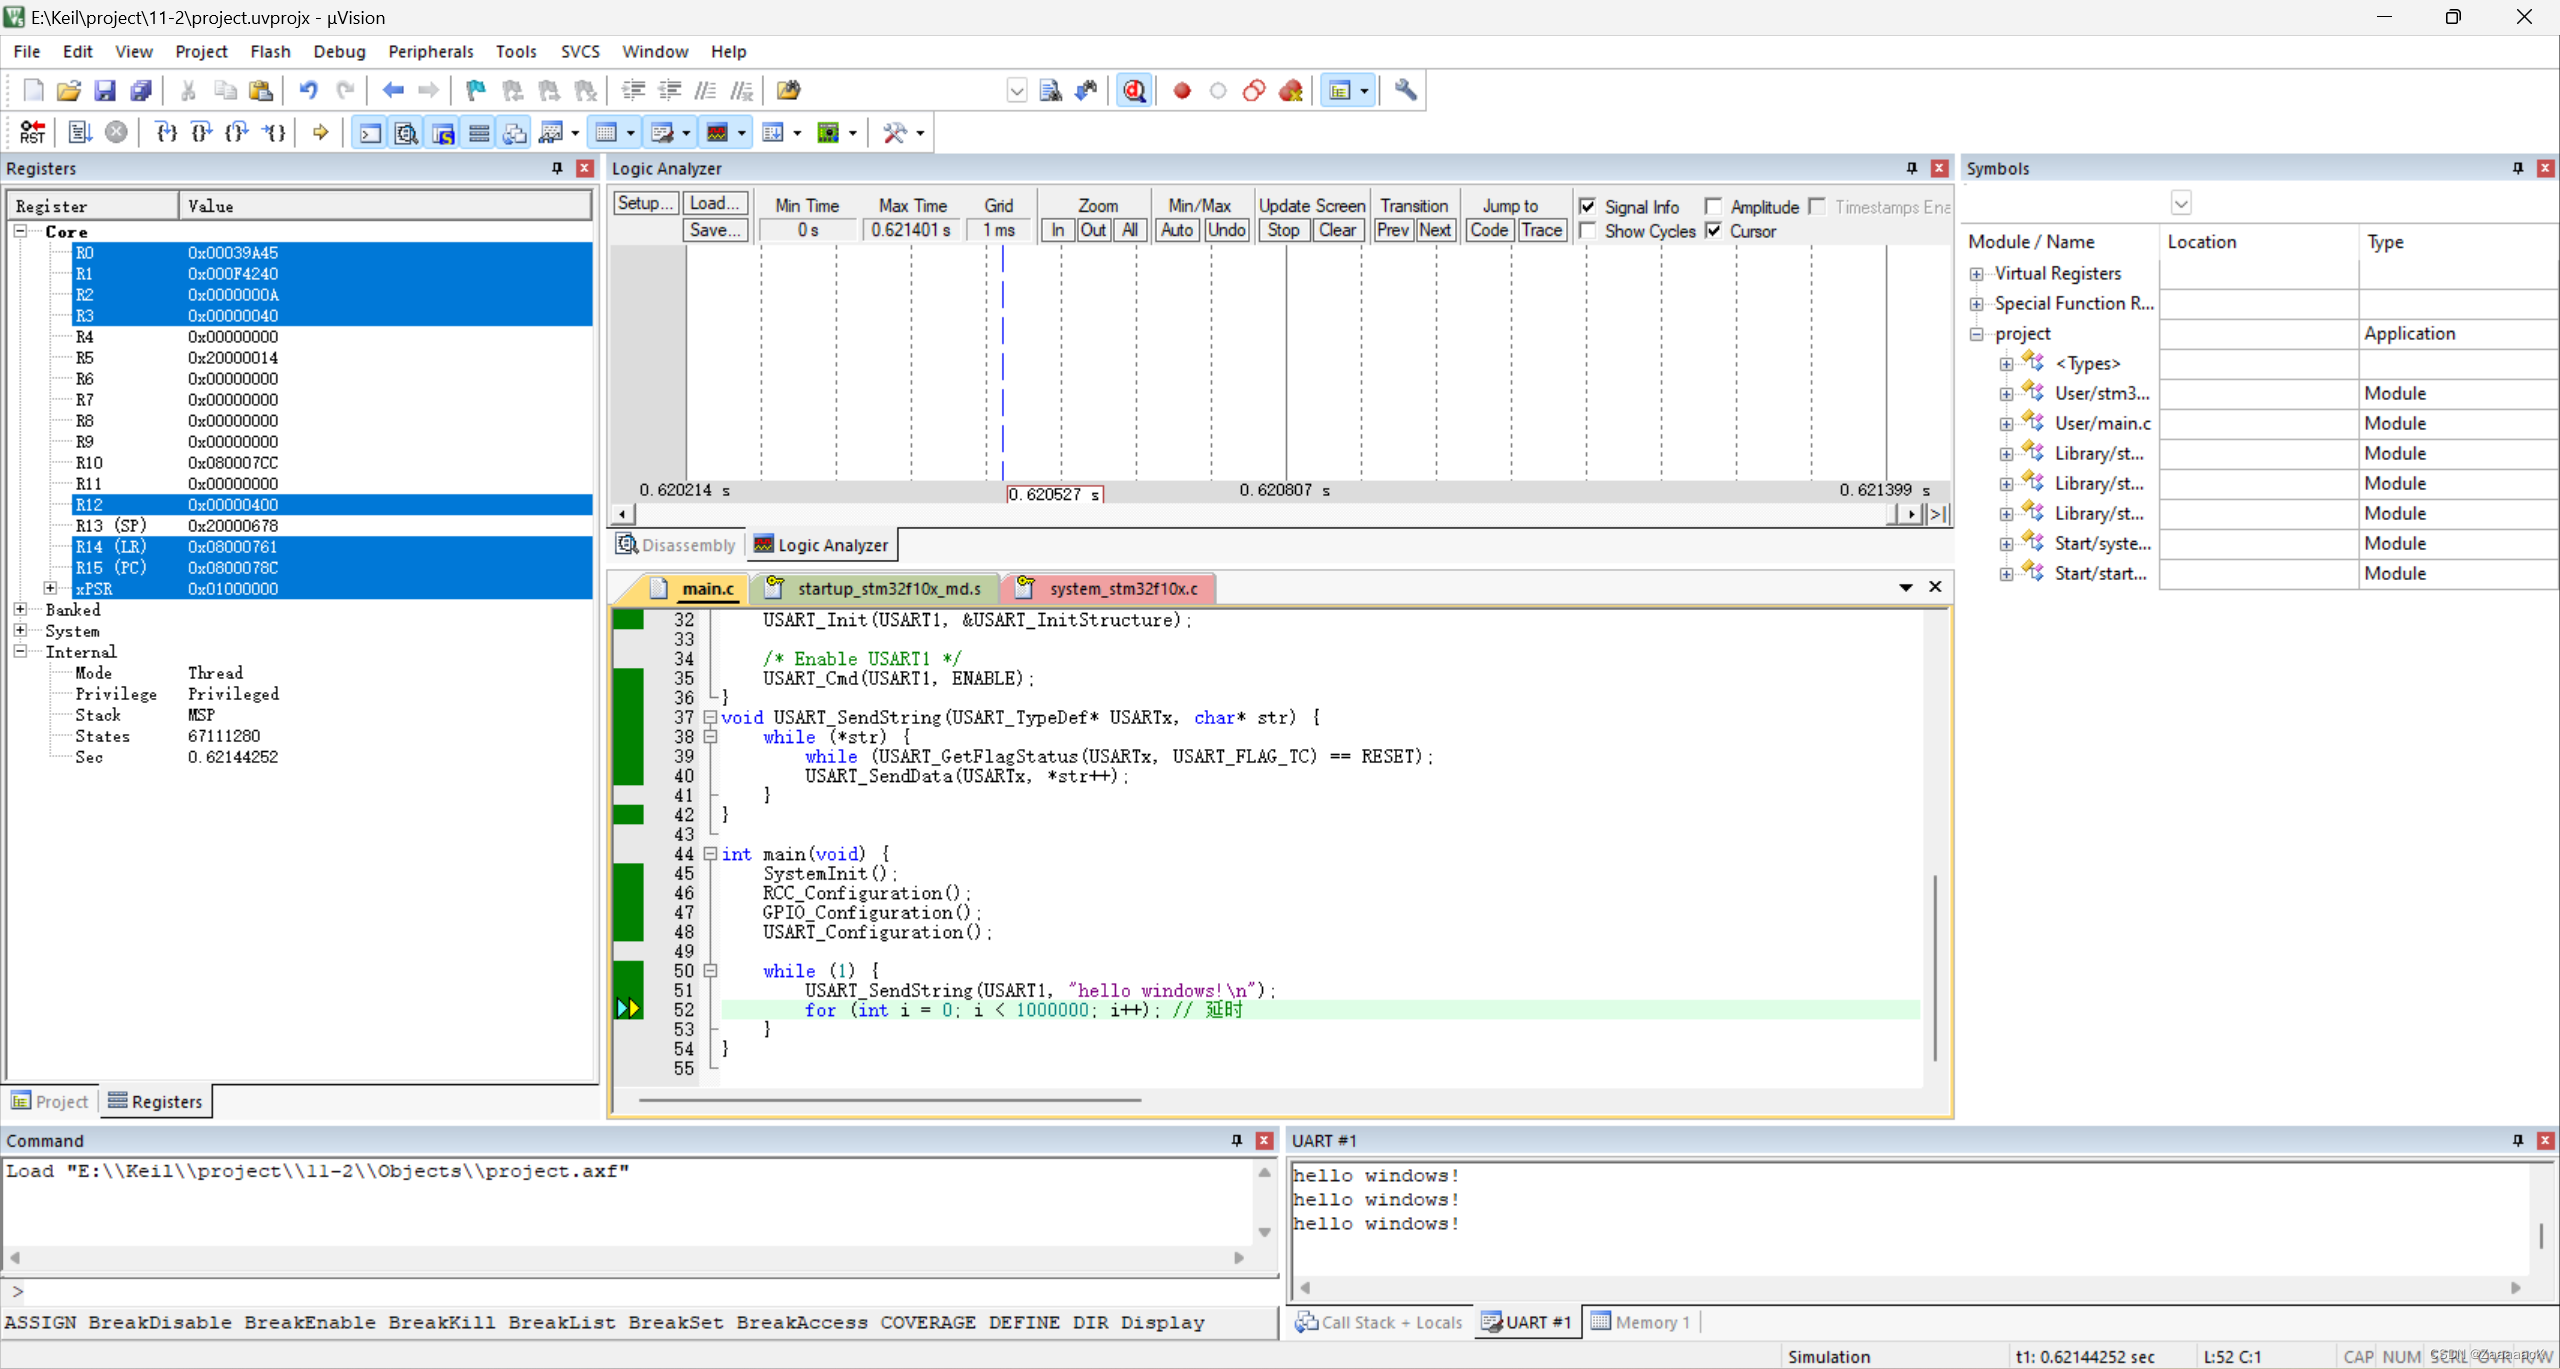Switch to Disassembly tab
The image size is (2560, 1369).
pos(676,545)
